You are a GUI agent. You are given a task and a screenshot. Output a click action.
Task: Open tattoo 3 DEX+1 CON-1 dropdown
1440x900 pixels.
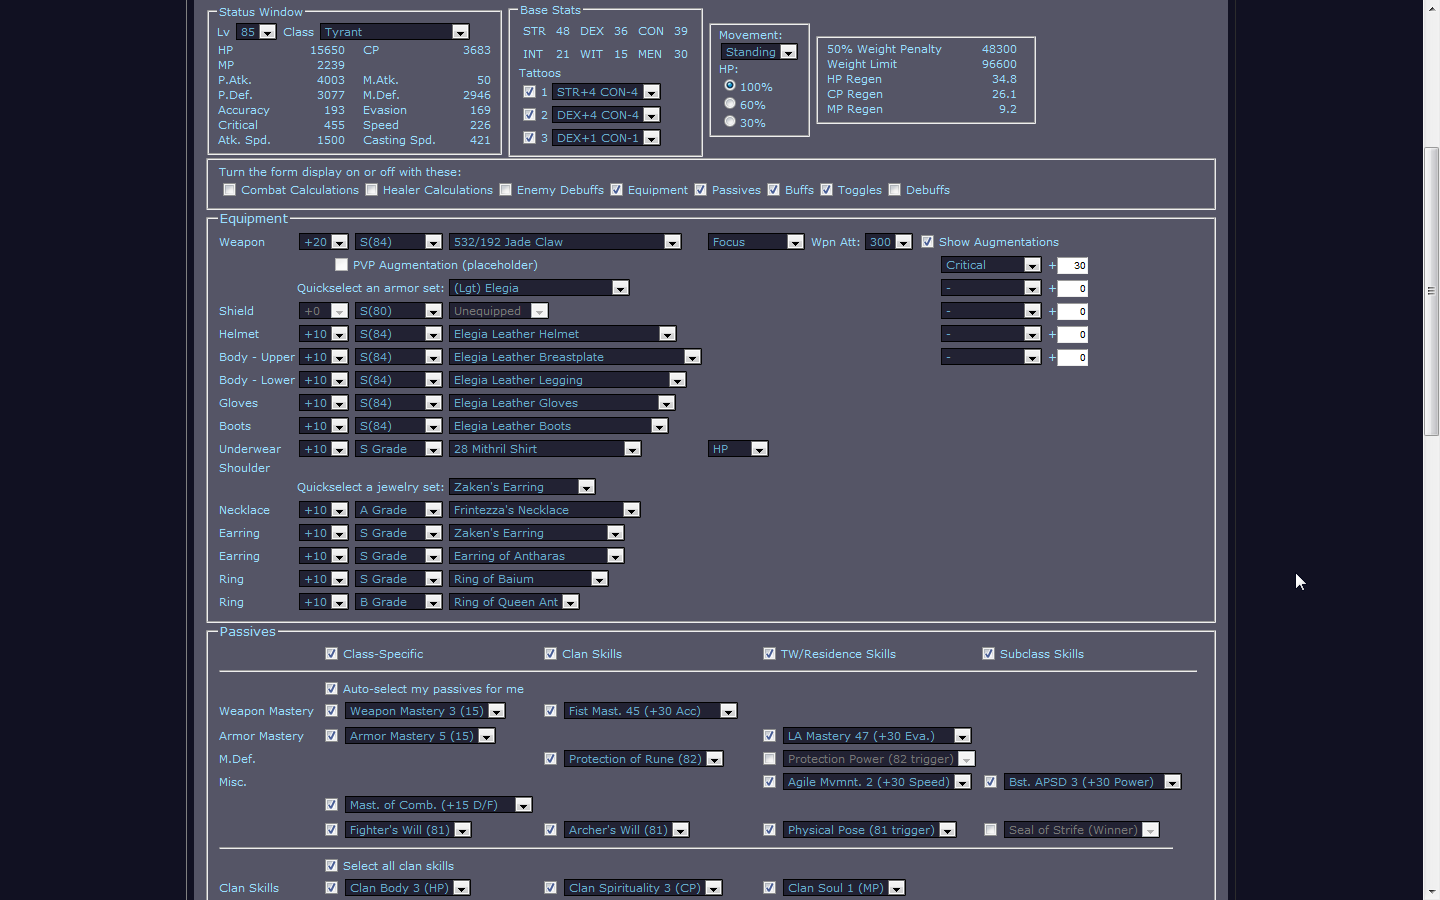pos(606,138)
